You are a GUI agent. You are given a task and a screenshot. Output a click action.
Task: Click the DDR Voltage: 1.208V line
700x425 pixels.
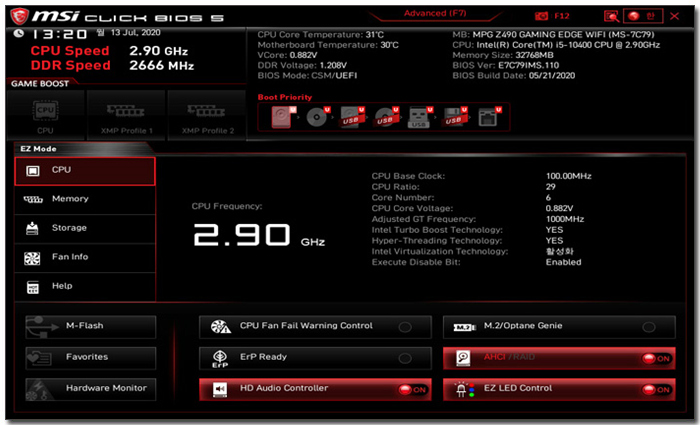(x=302, y=65)
